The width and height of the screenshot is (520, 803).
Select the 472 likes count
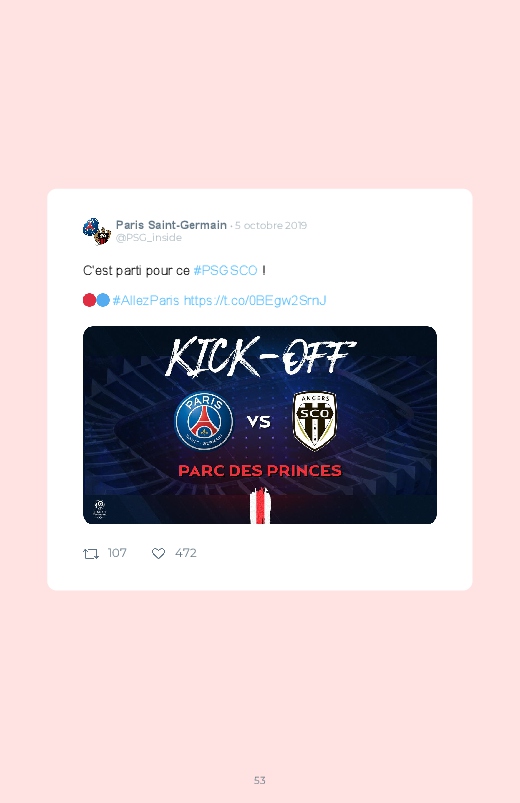click(185, 553)
